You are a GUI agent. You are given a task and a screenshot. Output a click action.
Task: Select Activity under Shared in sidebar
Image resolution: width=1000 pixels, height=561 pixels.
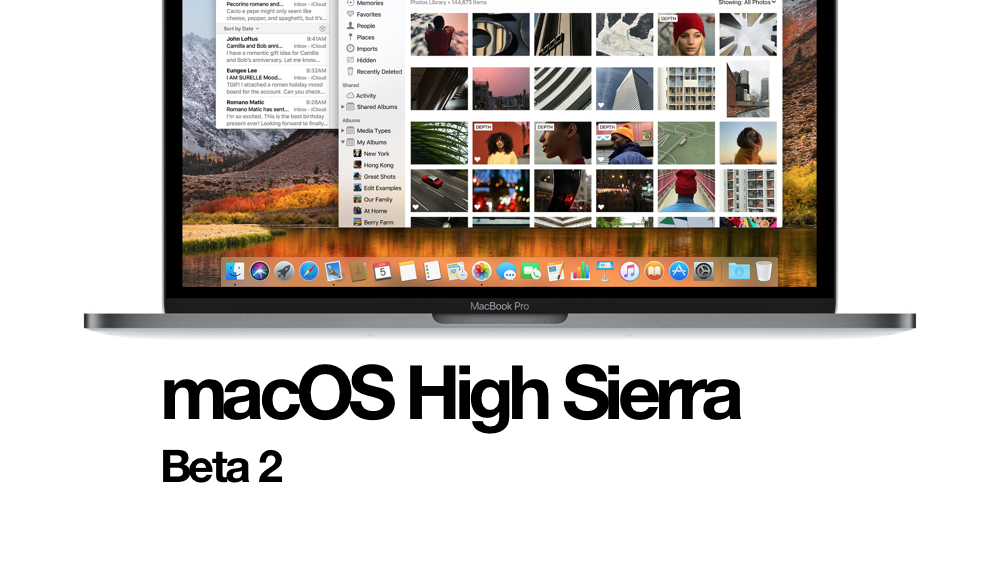click(x=361, y=96)
